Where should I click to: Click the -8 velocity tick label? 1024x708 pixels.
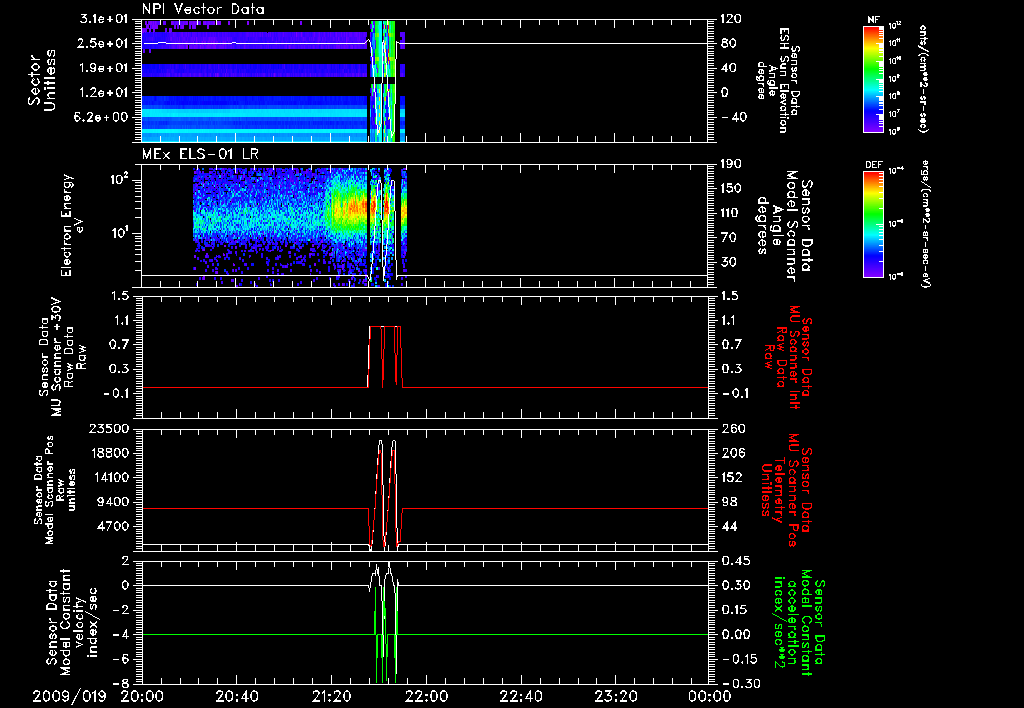tap(121, 684)
